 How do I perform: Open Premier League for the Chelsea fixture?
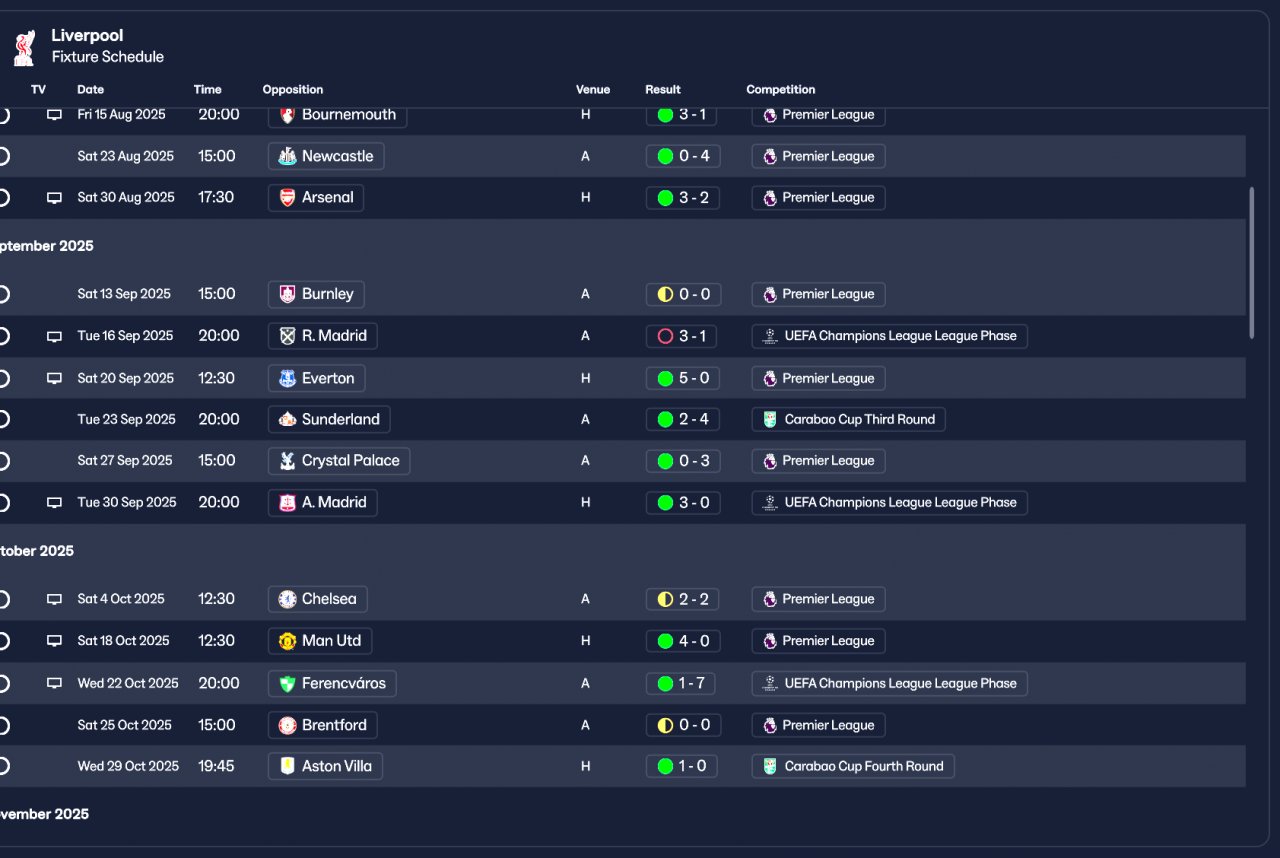[x=818, y=599]
